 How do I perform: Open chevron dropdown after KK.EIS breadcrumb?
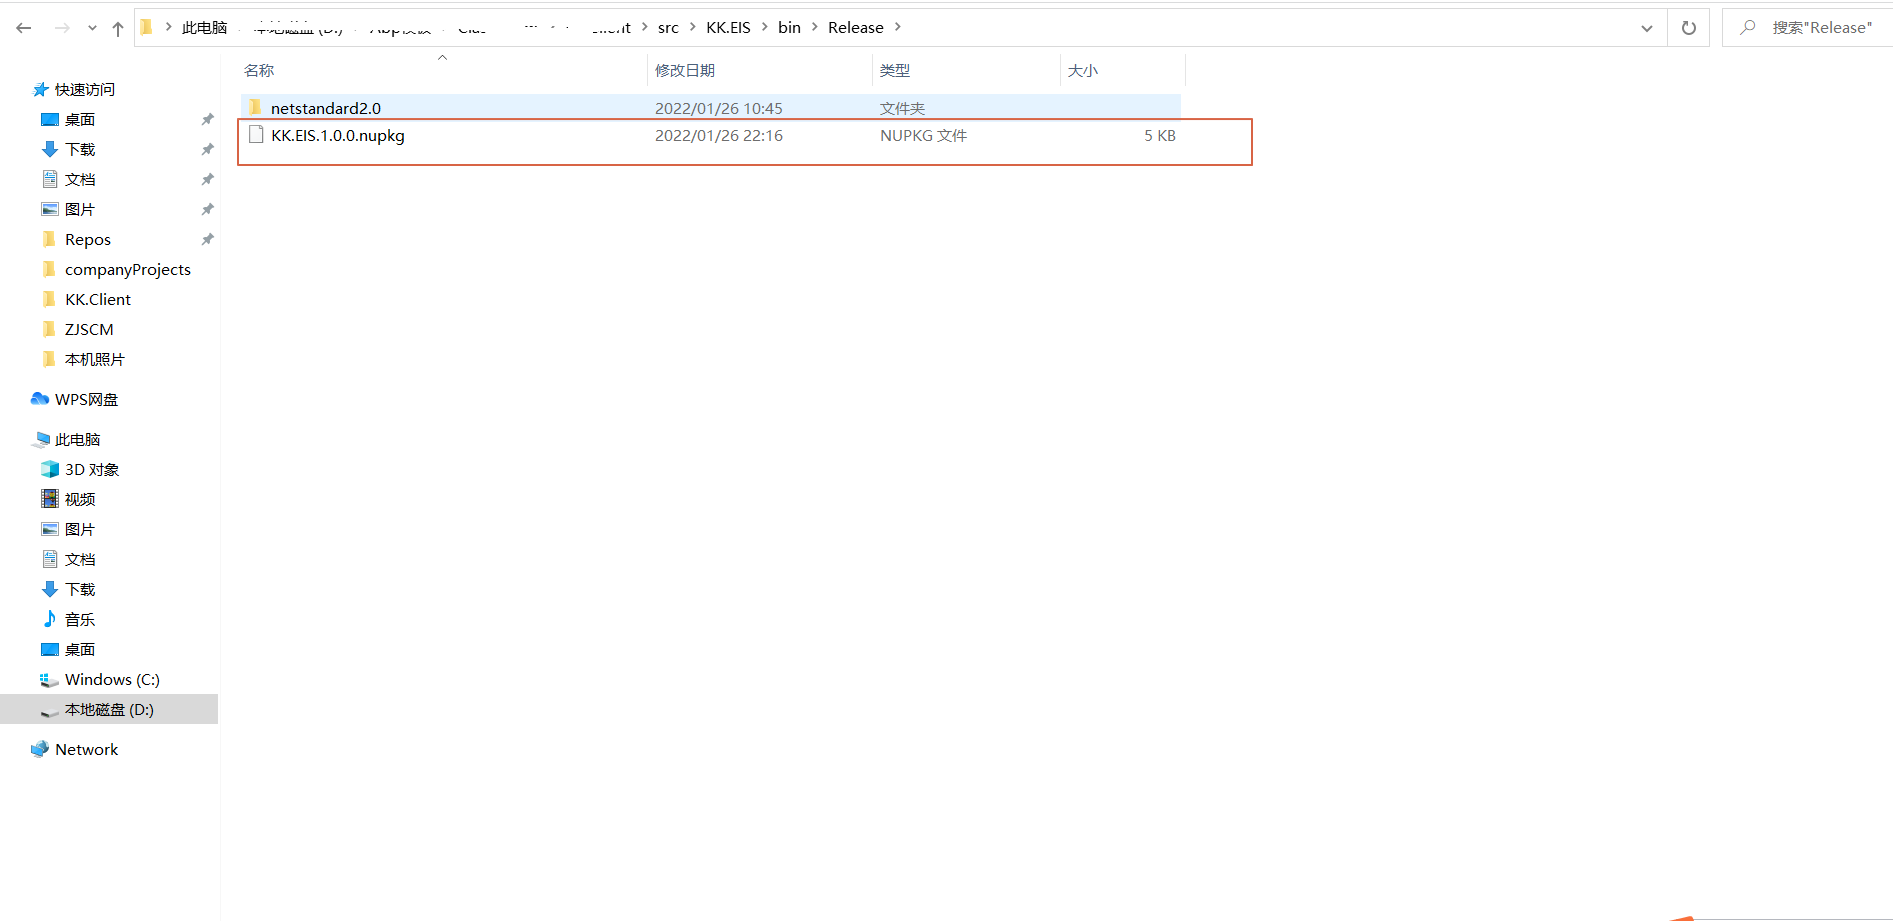pos(765,27)
